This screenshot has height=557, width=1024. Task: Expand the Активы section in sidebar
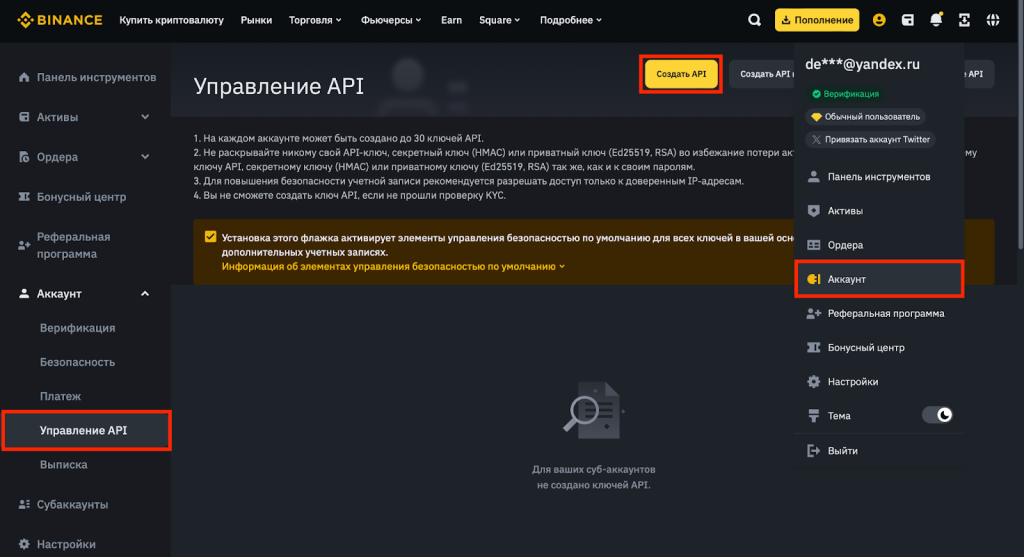tap(145, 117)
